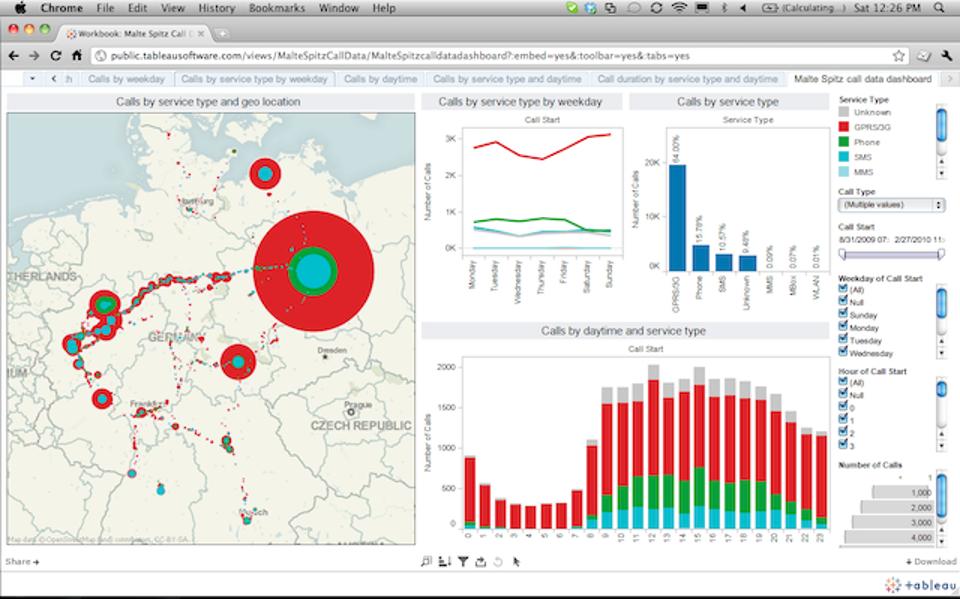Open the Chrome Bookmarks menu
This screenshot has width=960, height=599.
(x=277, y=8)
